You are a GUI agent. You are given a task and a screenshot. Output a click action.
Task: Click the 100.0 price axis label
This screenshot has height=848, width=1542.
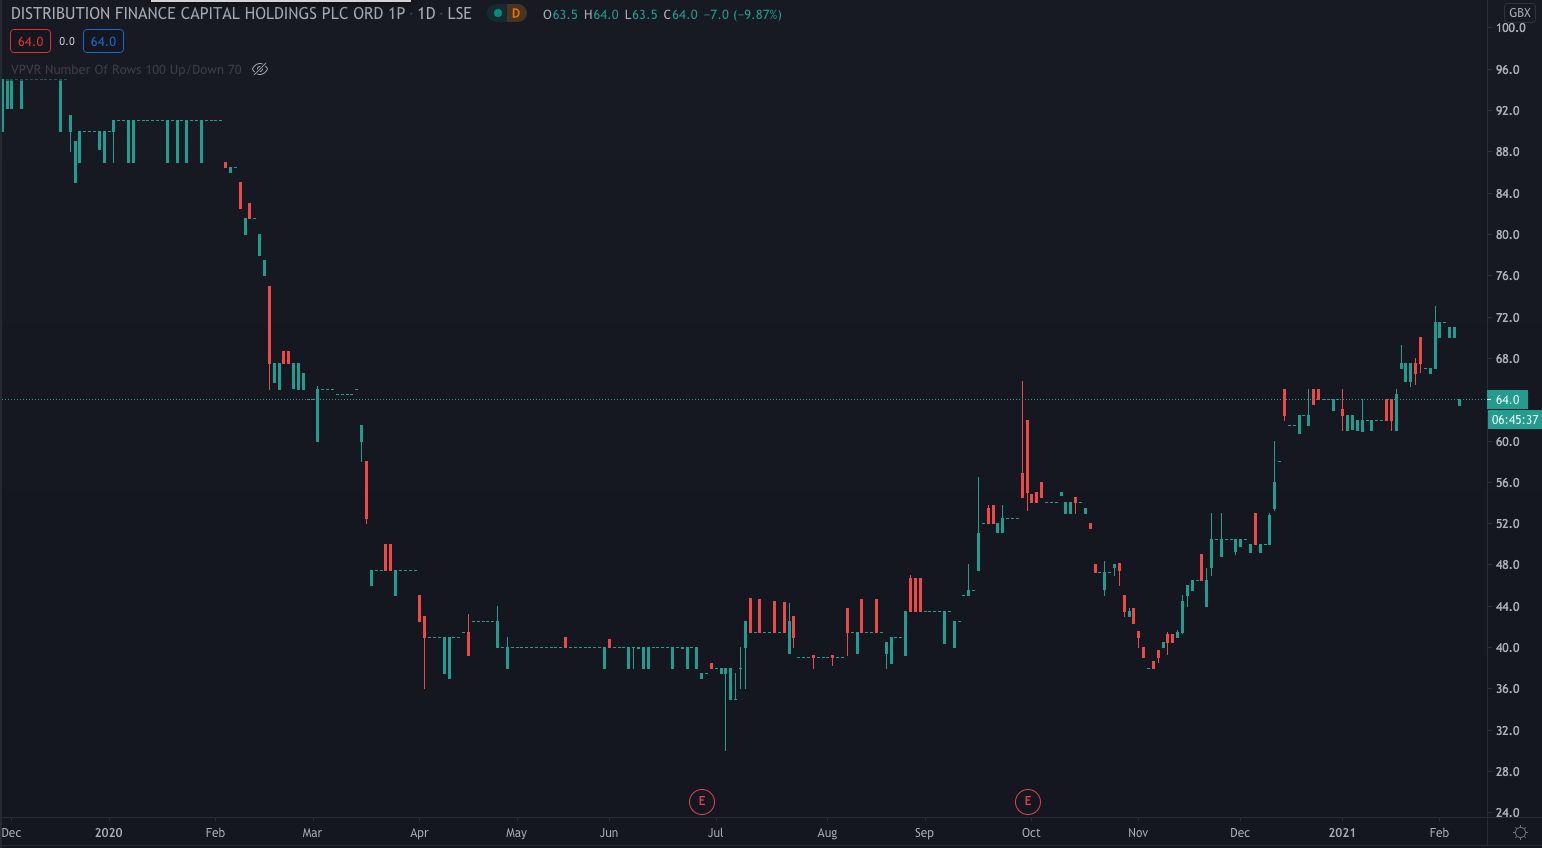[x=1510, y=28]
